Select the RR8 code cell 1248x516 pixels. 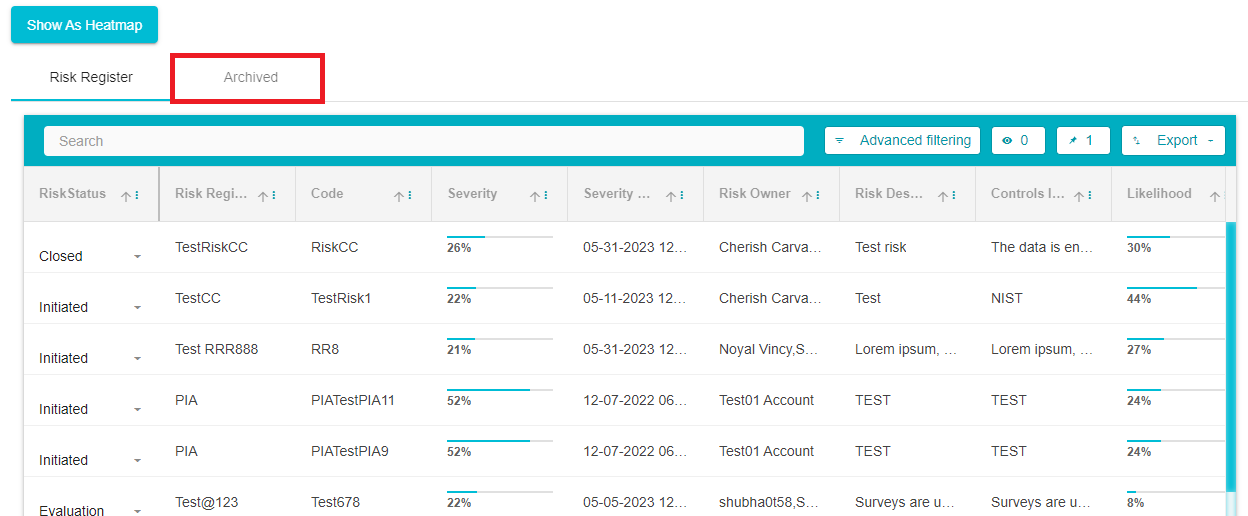tap(324, 349)
